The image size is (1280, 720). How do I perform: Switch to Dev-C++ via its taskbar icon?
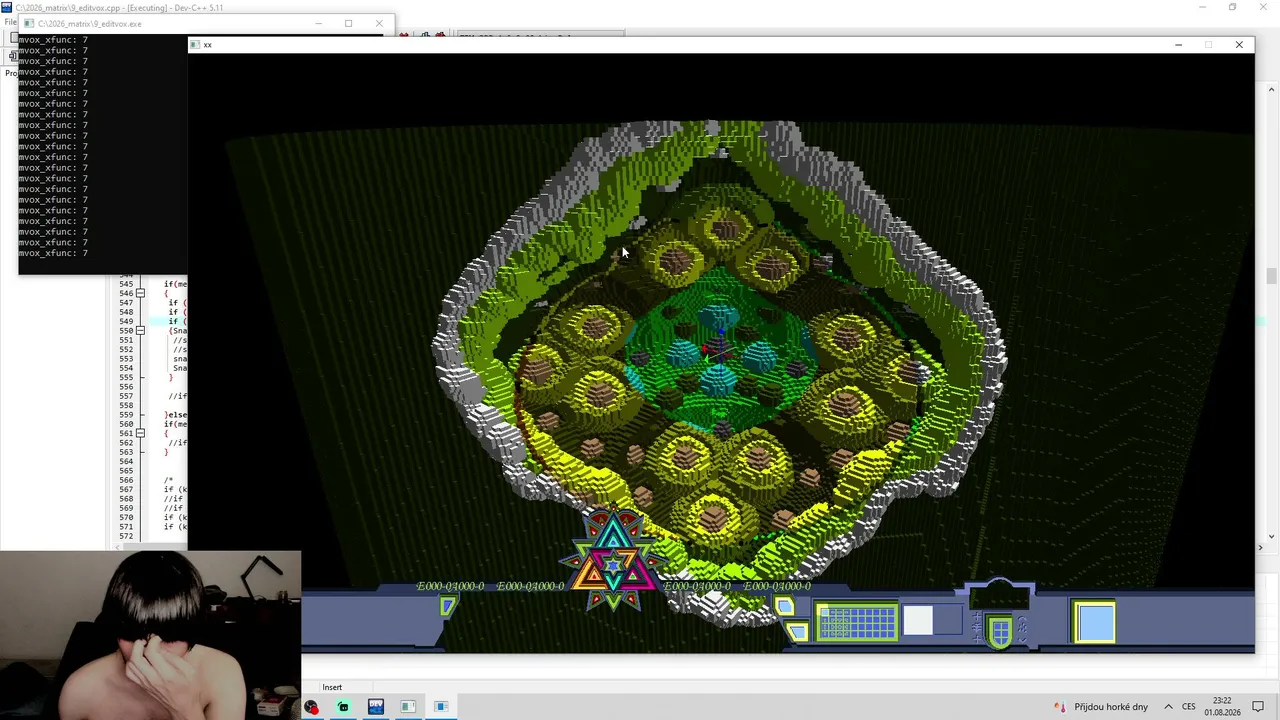click(376, 707)
